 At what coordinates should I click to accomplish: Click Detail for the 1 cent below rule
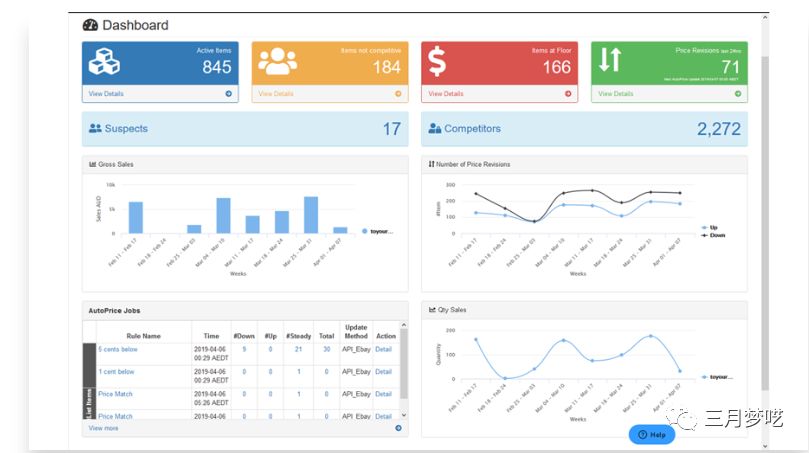click(x=383, y=372)
